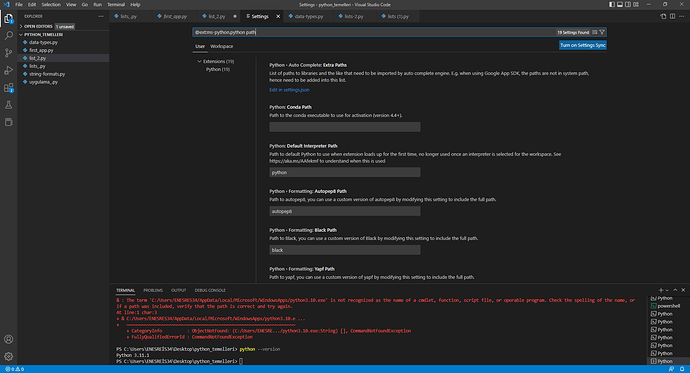Switch to the Debug Console panel tab
This screenshot has width=690, height=373.
coord(210,290)
